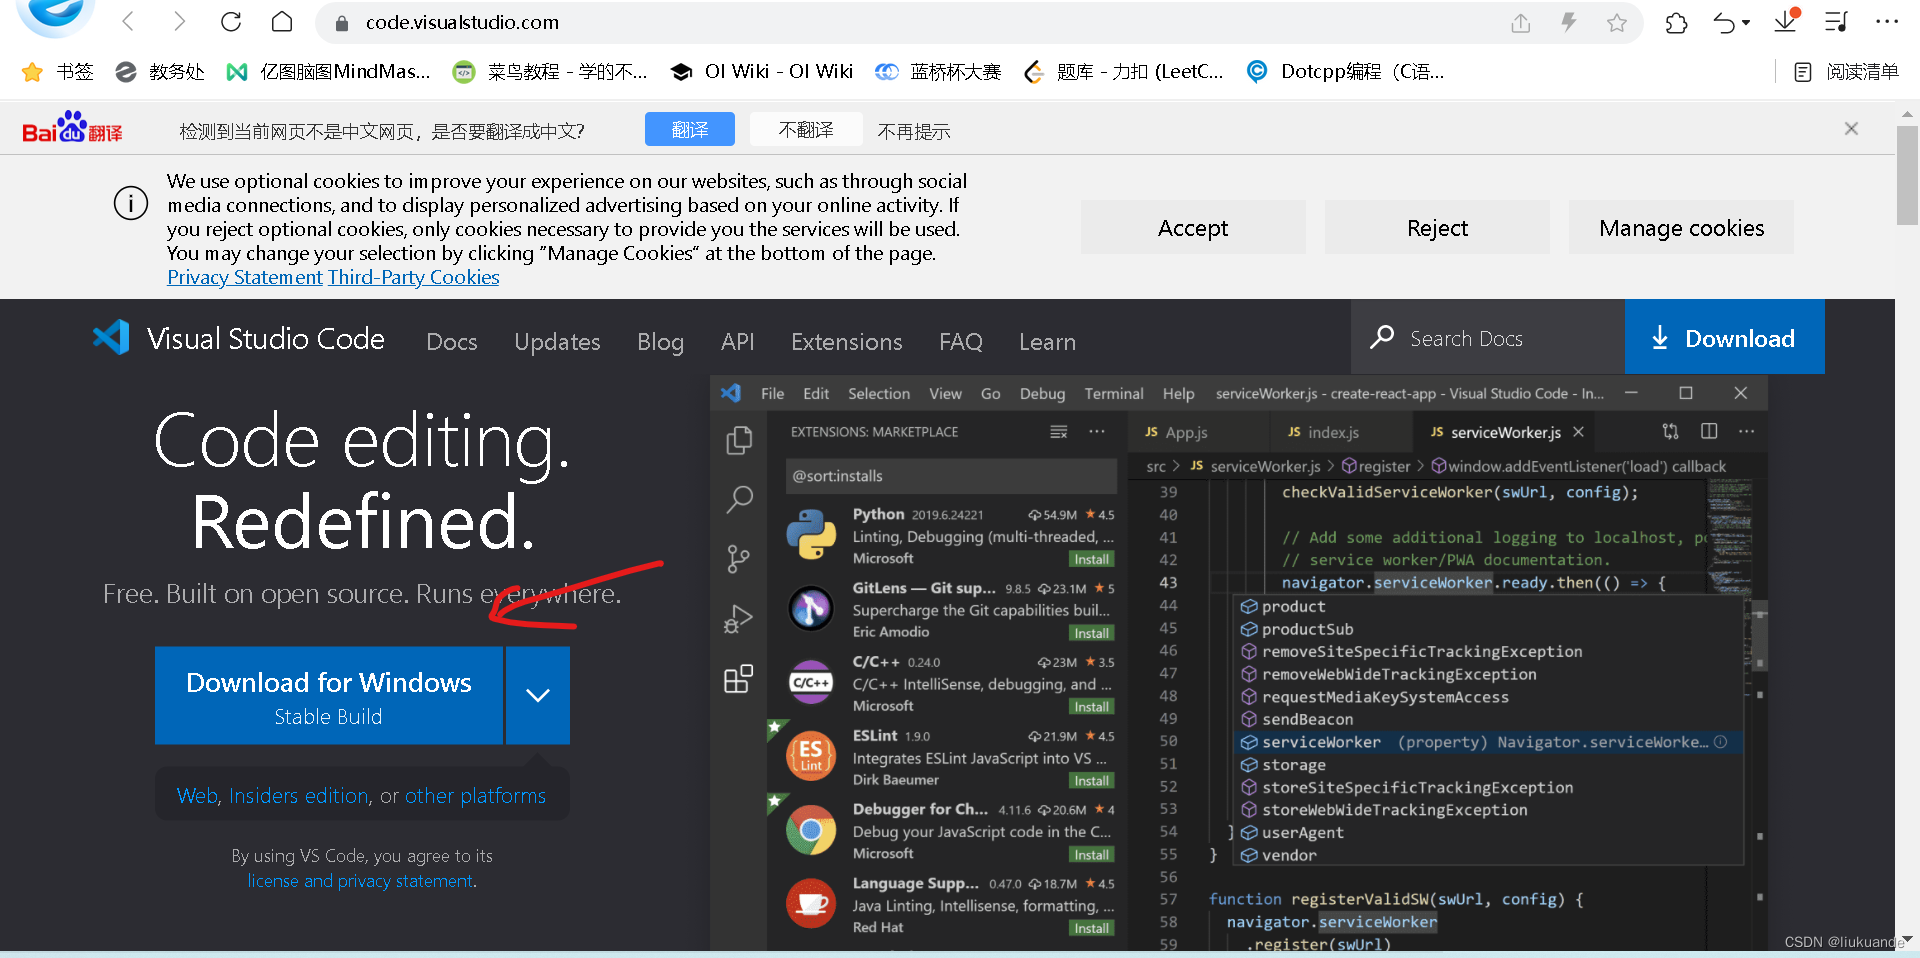Click into the Search Docs field

click(x=1488, y=337)
